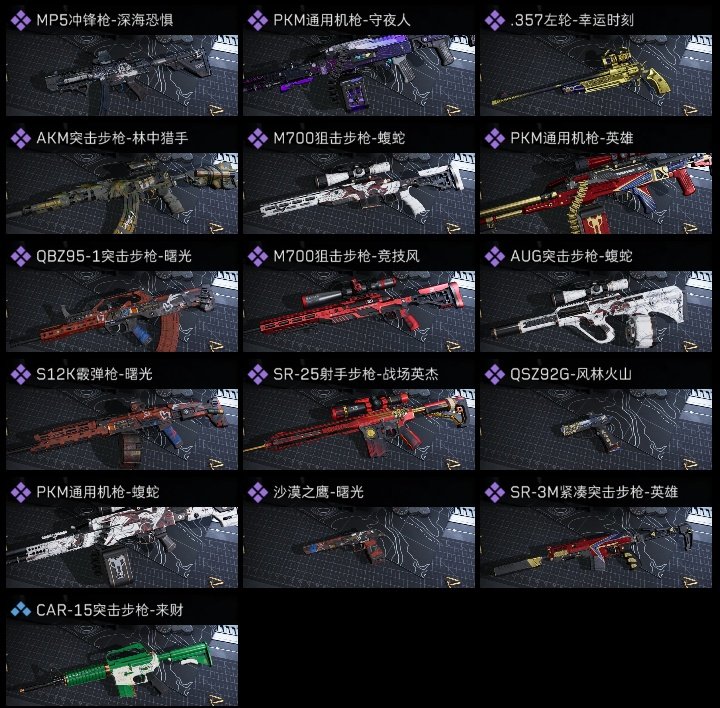This screenshot has width=720, height=708.
Task: Click the purple rarity icon beside MP5冲锋枪-深海恐惧
Action: [x=21, y=21]
